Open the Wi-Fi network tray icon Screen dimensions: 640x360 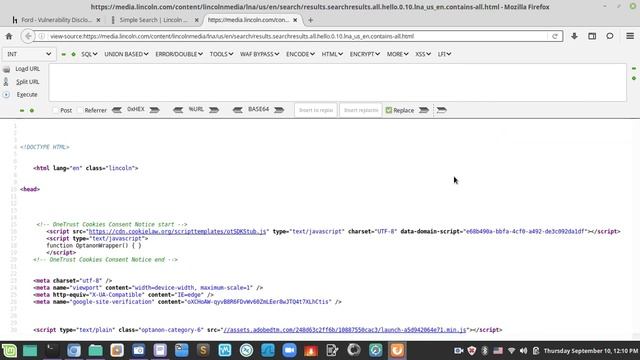511,351
